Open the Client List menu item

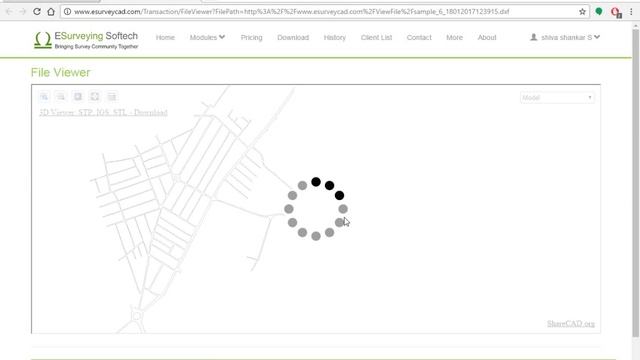(x=376, y=37)
